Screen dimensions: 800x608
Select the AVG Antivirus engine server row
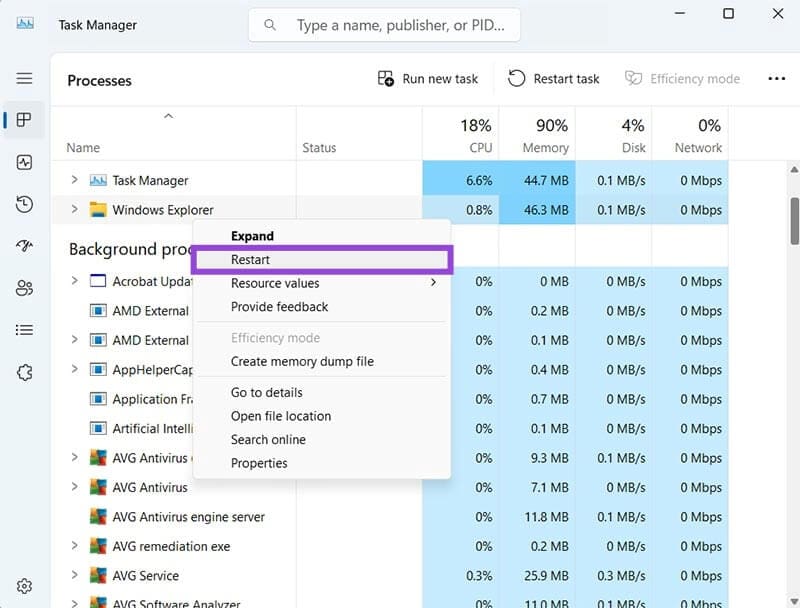click(390, 517)
